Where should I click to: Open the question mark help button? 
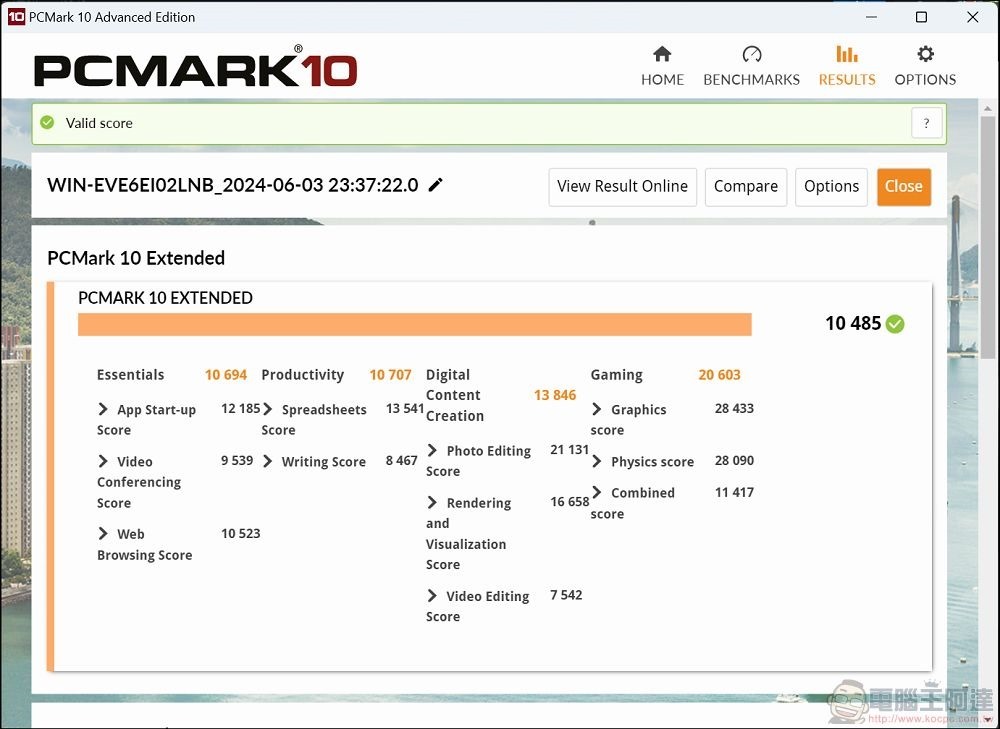[x=926, y=123]
